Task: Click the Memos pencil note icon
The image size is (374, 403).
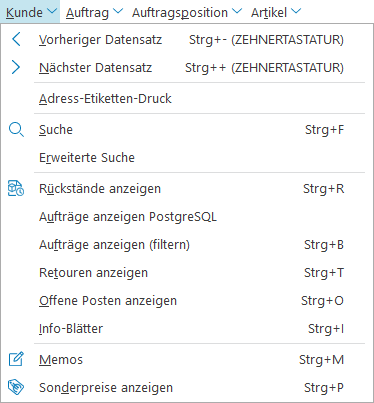Action: 16,359
